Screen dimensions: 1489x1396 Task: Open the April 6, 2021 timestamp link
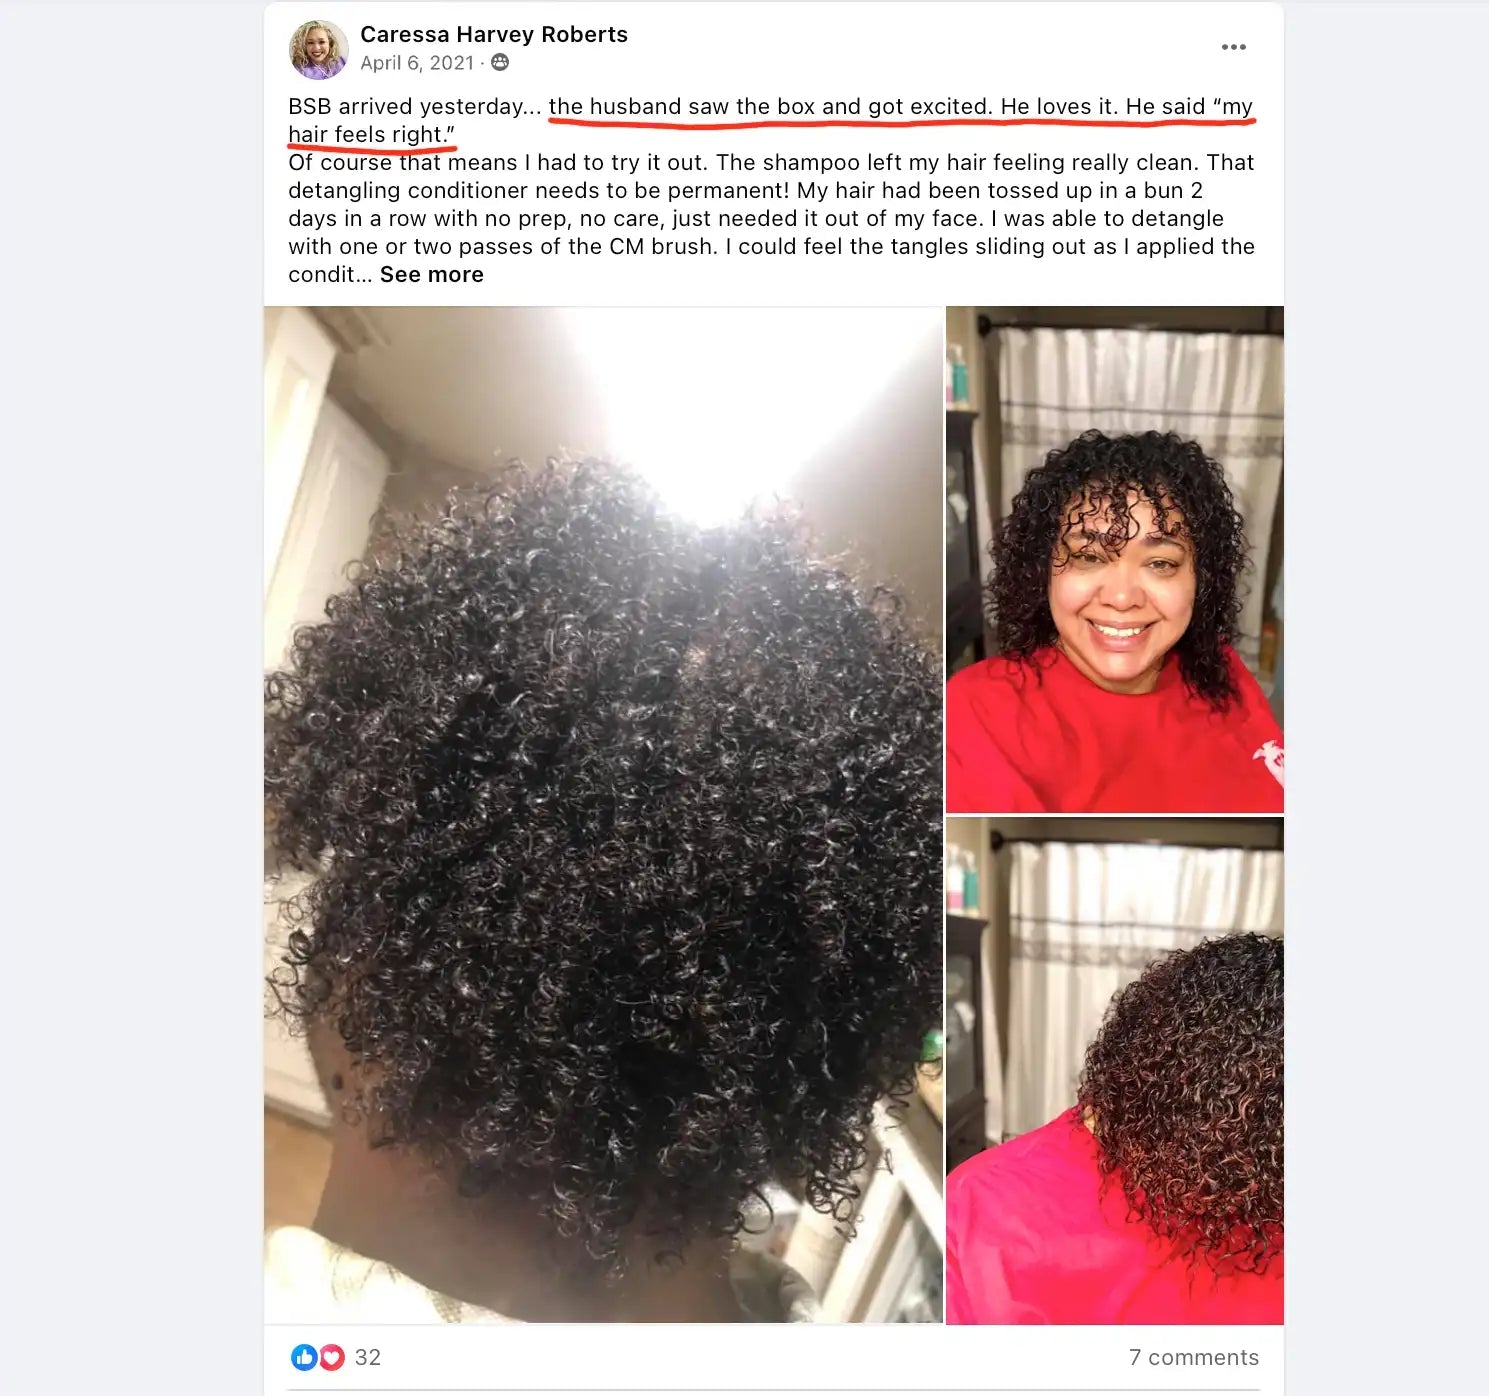[417, 63]
